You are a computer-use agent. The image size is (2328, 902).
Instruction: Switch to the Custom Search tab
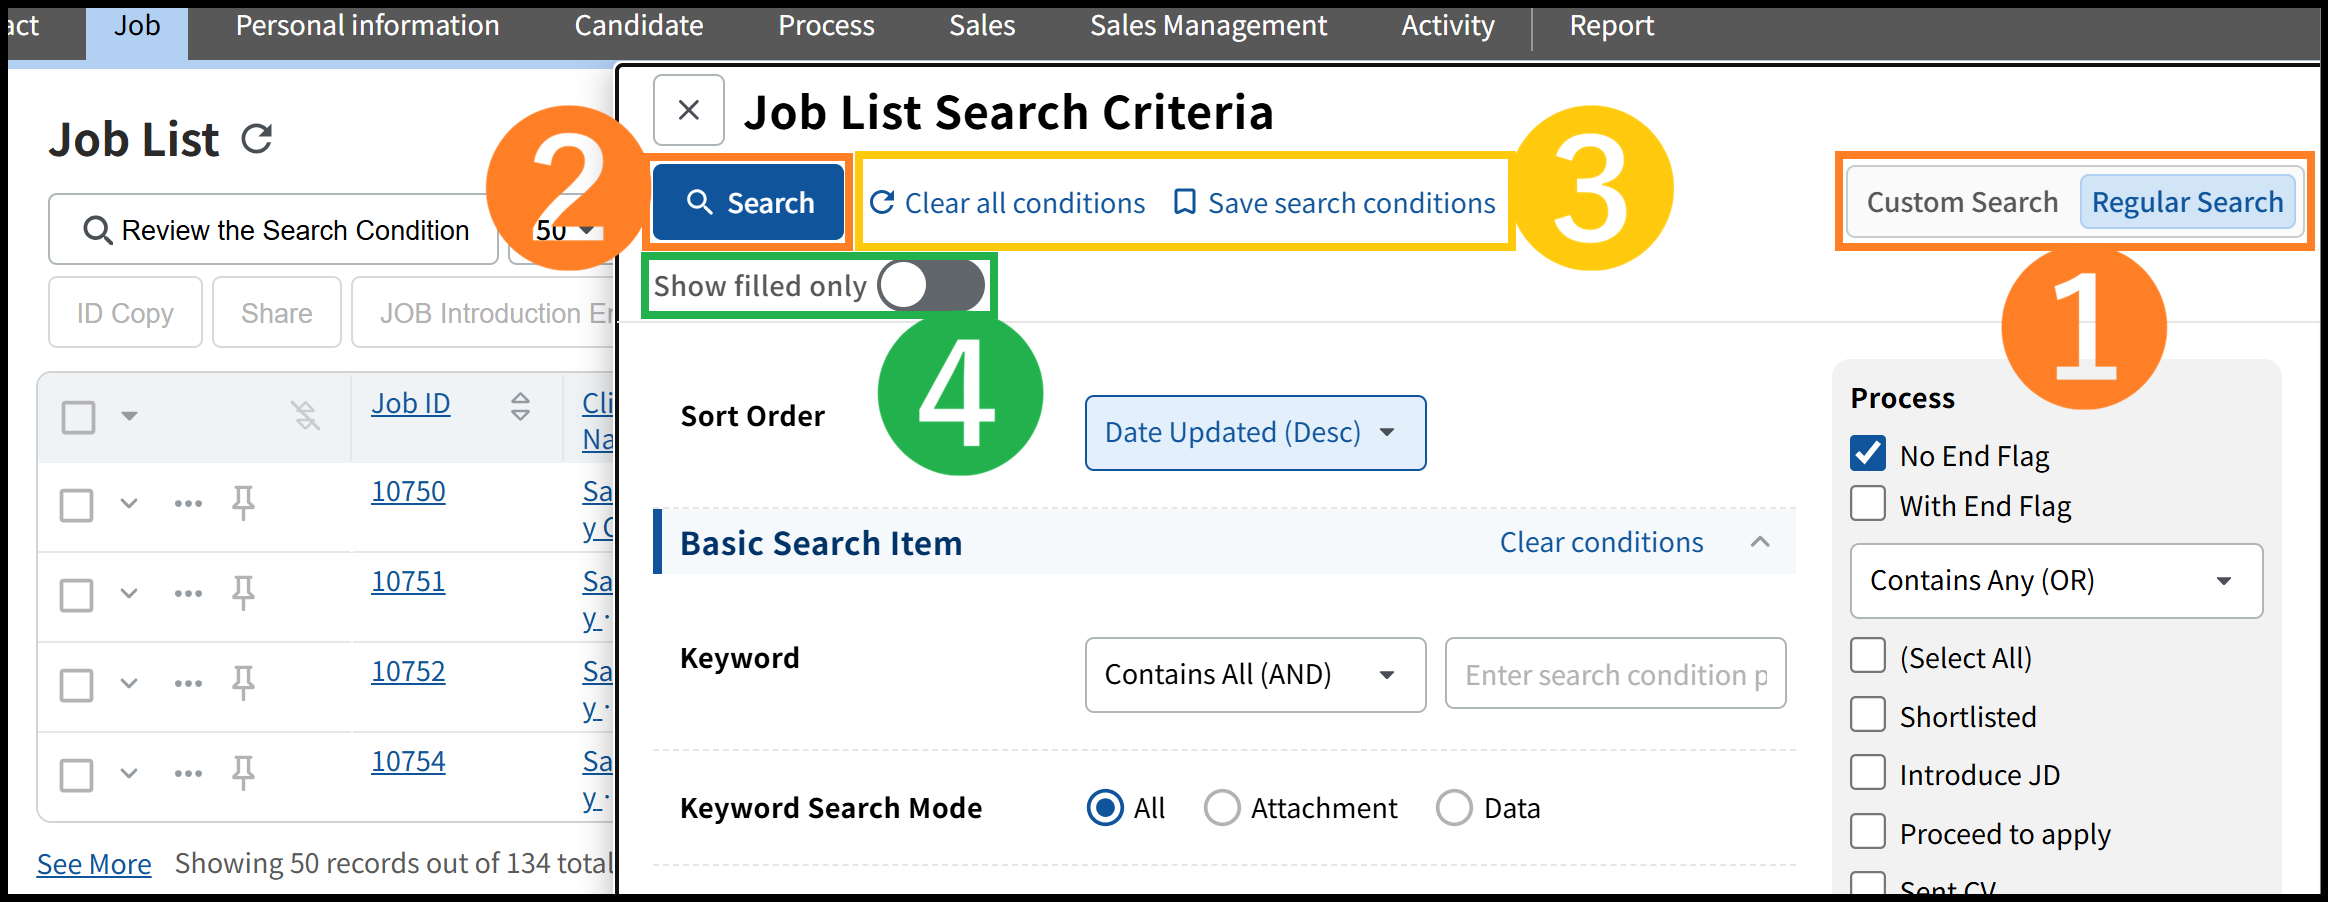(1961, 202)
